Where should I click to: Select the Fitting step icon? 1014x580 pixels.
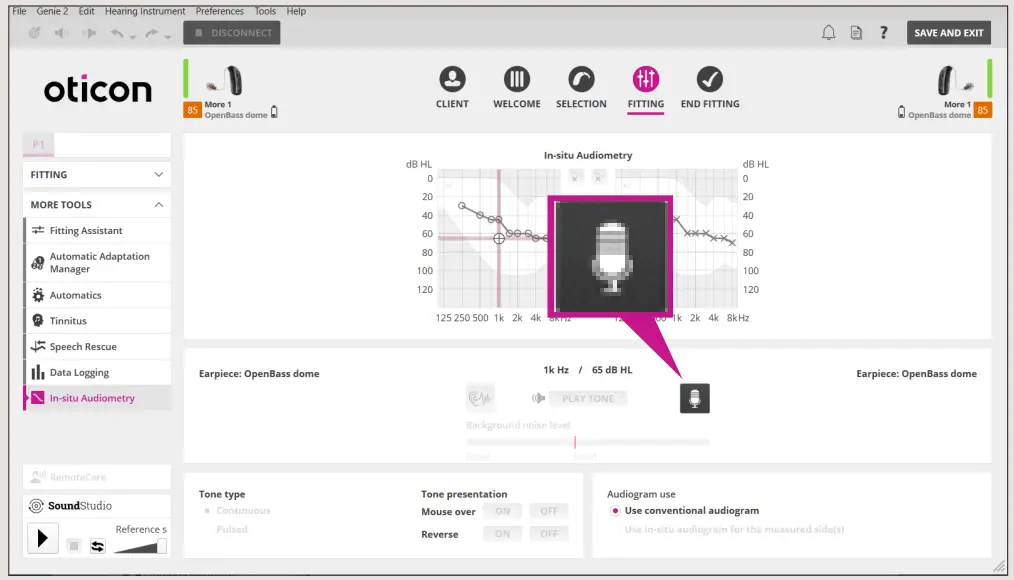point(645,80)
